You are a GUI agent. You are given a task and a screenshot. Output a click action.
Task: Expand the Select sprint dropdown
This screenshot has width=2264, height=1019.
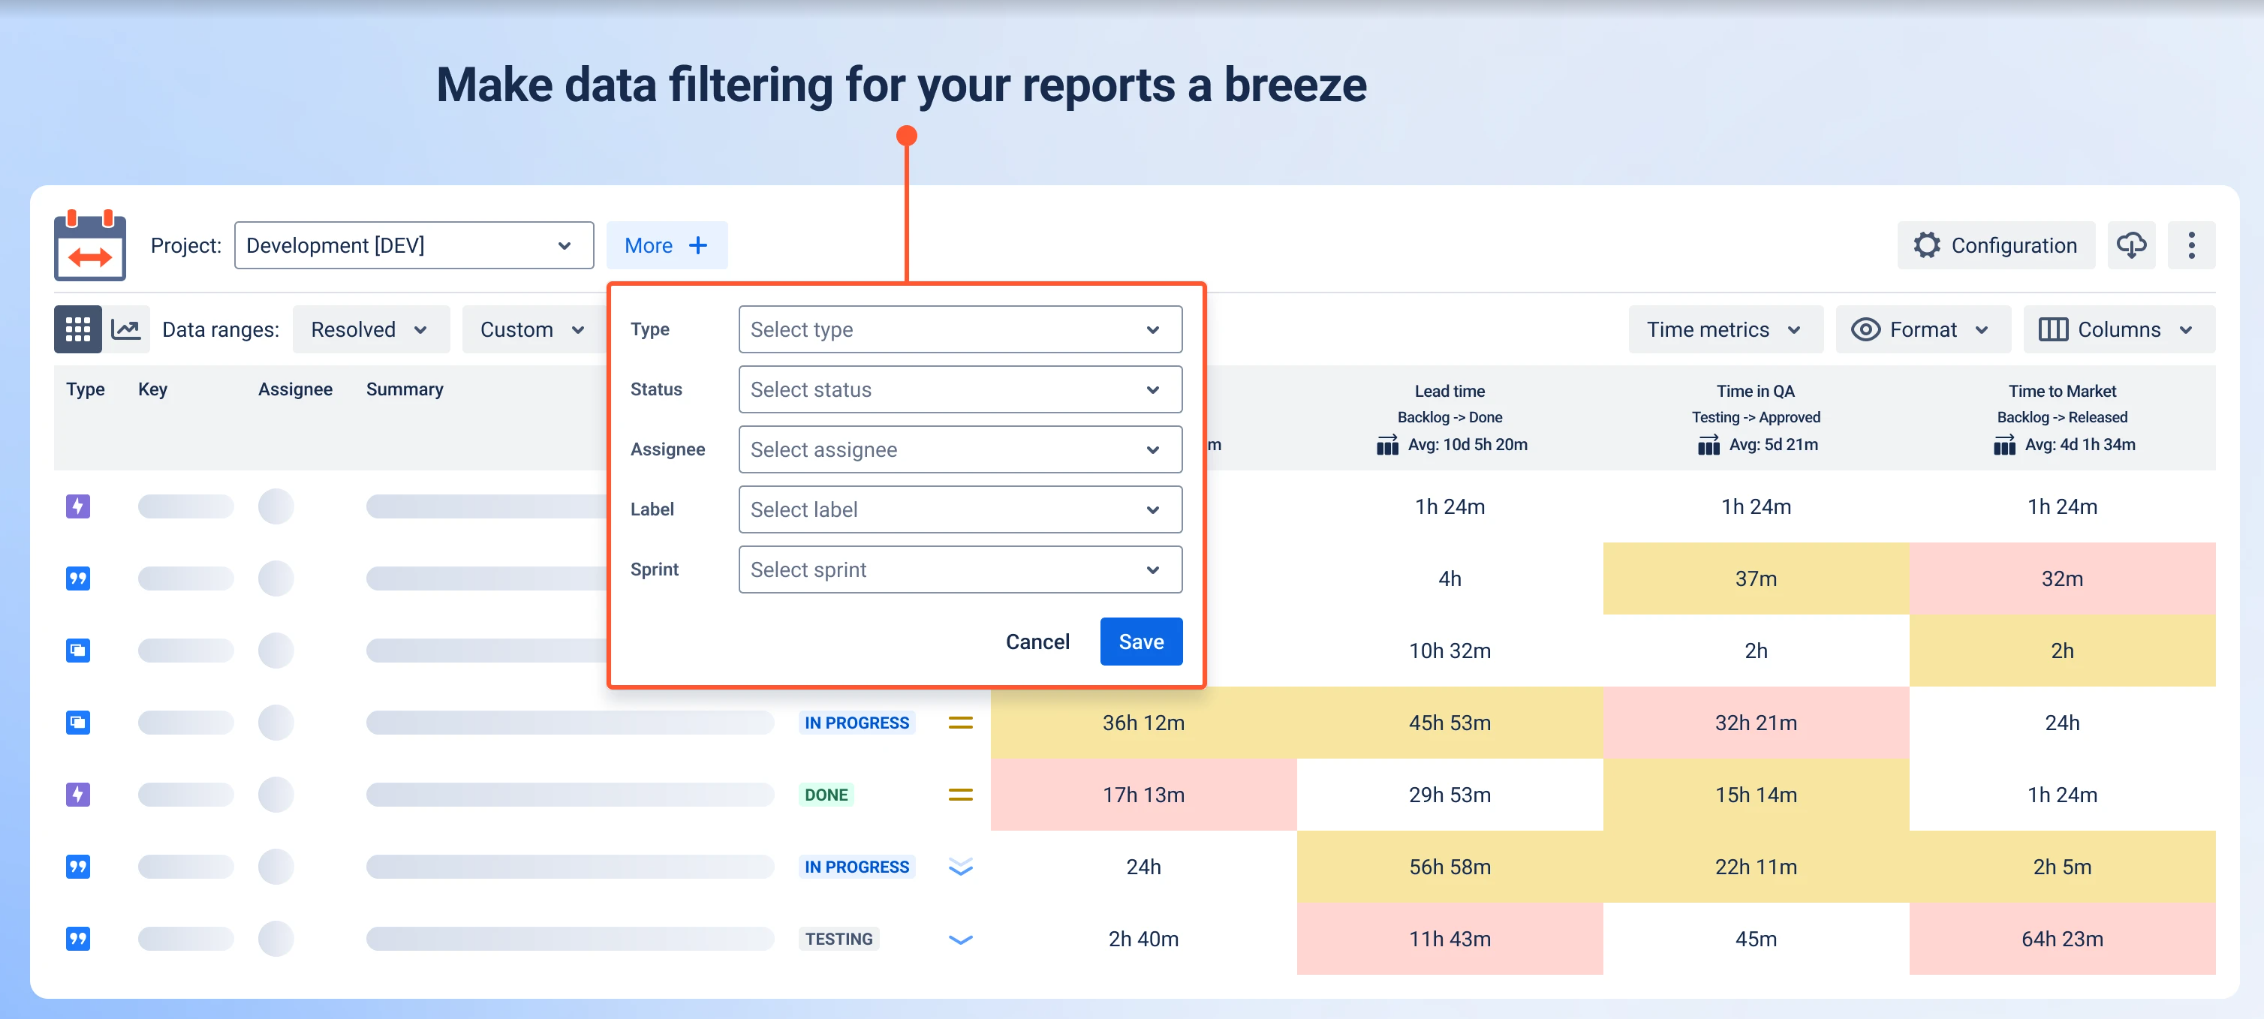(960, 569)
